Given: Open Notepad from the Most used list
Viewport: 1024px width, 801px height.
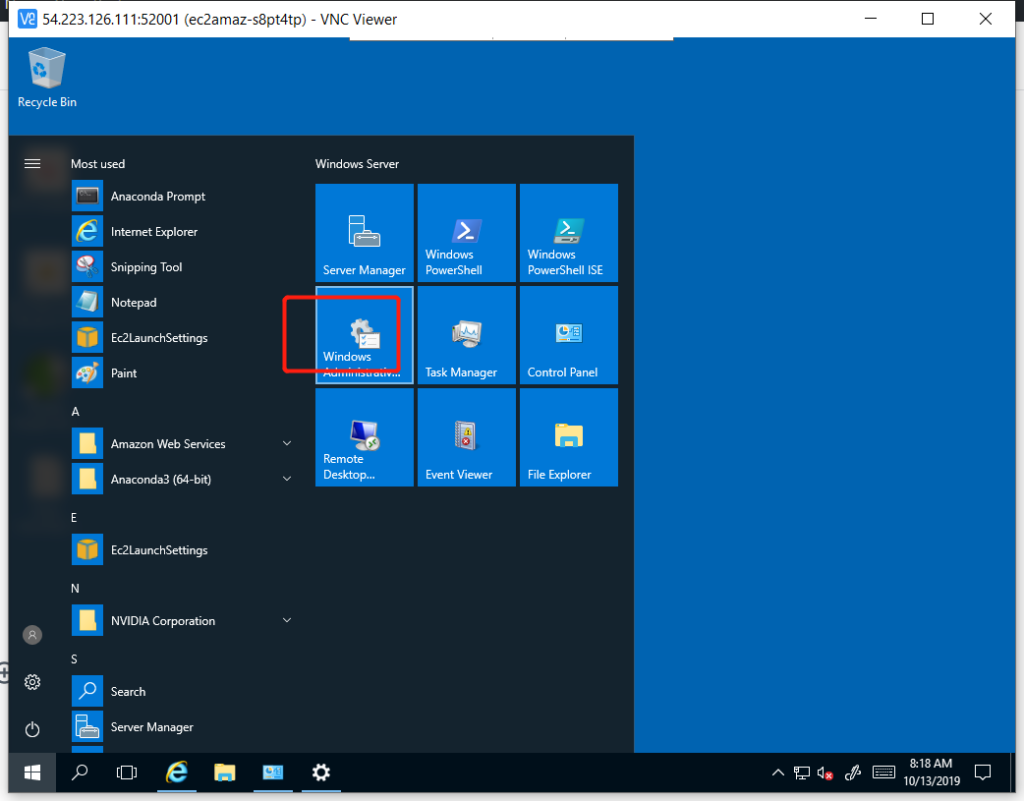Looking at the screenshot, I should [133, 302].
